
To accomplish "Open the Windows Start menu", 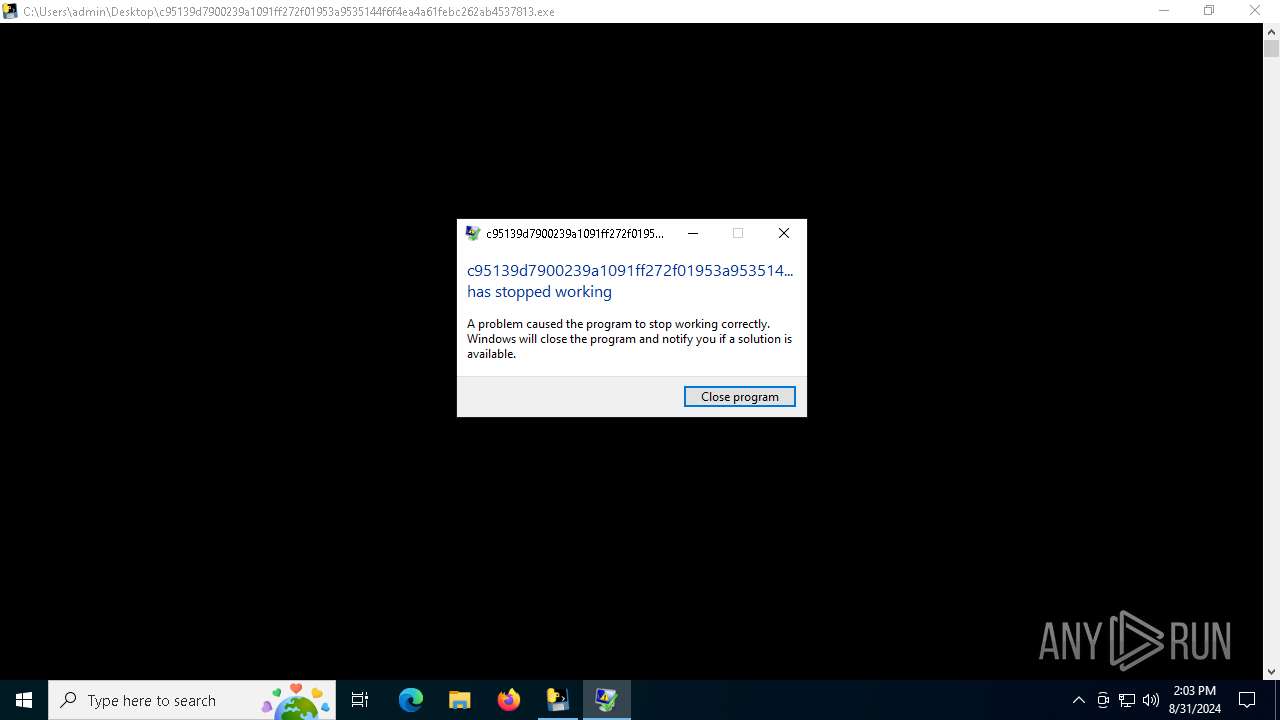I will 24,700.
